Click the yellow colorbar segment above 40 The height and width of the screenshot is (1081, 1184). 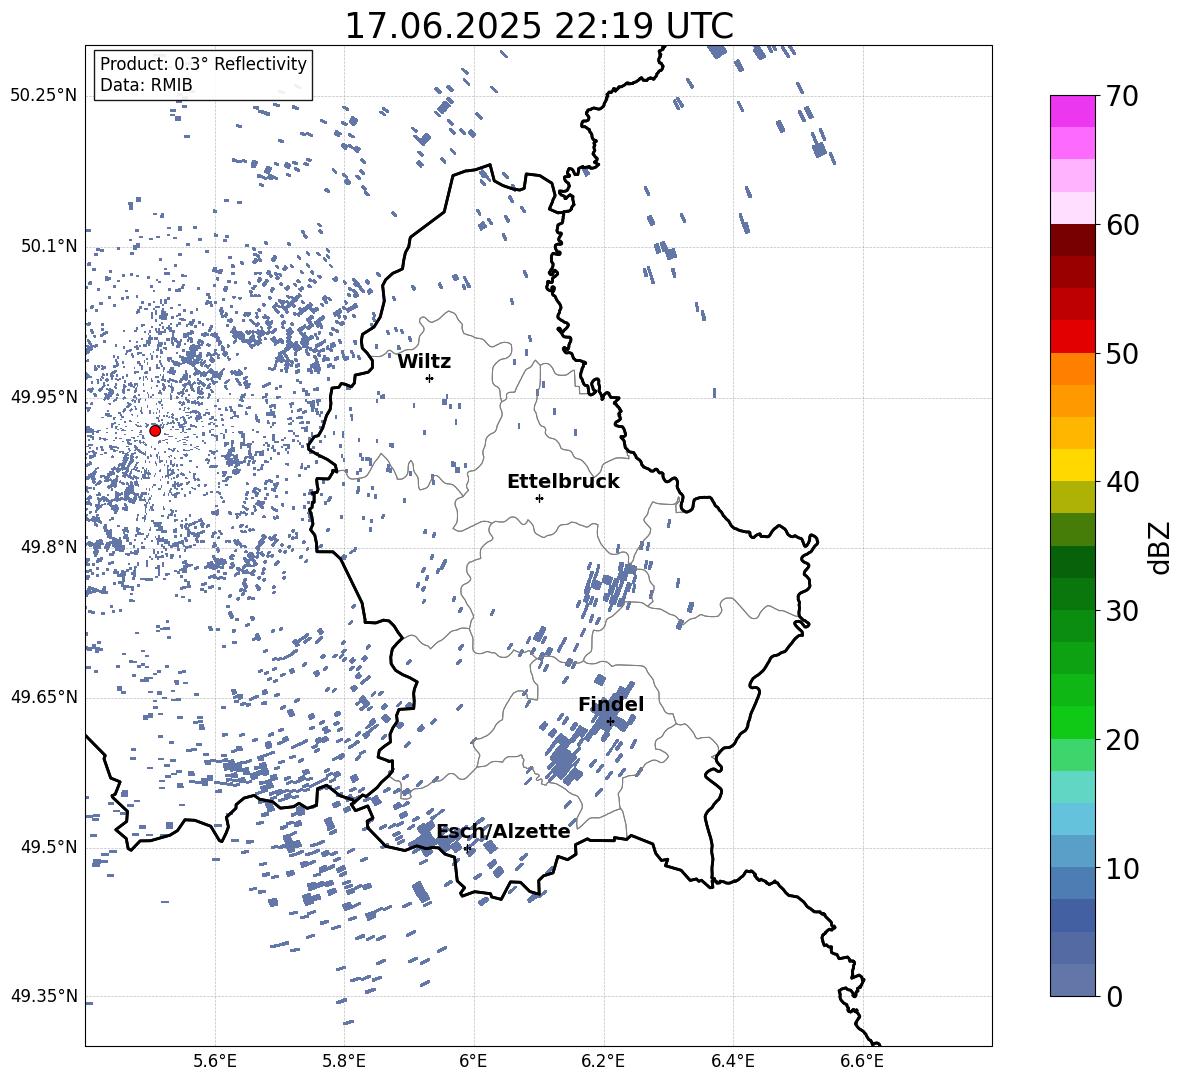coord(1072,465)
